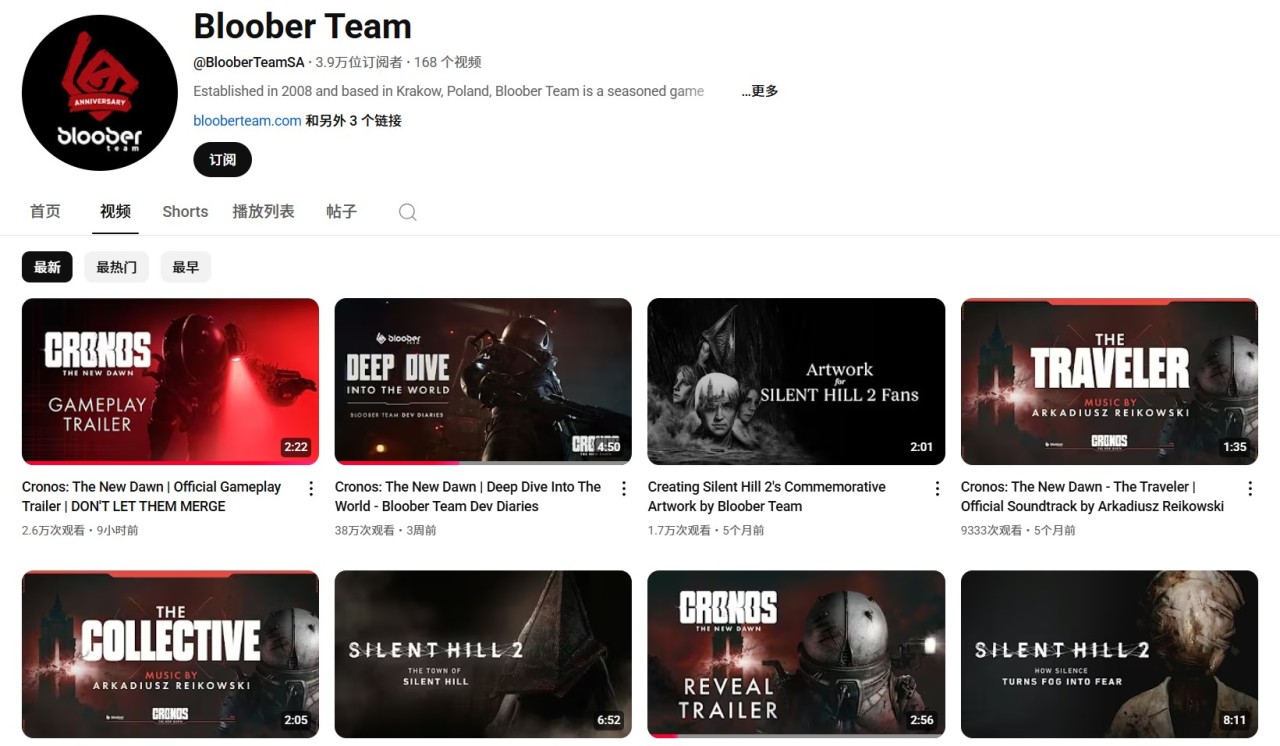Open more options for Silent Hill 2's Commemorative Artwork

pos(937,488)
